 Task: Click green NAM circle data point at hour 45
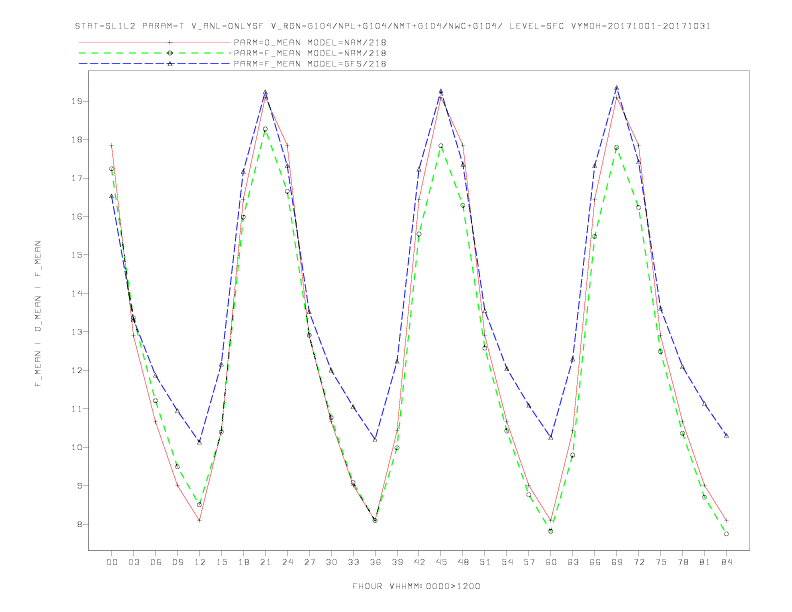coord(441,146)
